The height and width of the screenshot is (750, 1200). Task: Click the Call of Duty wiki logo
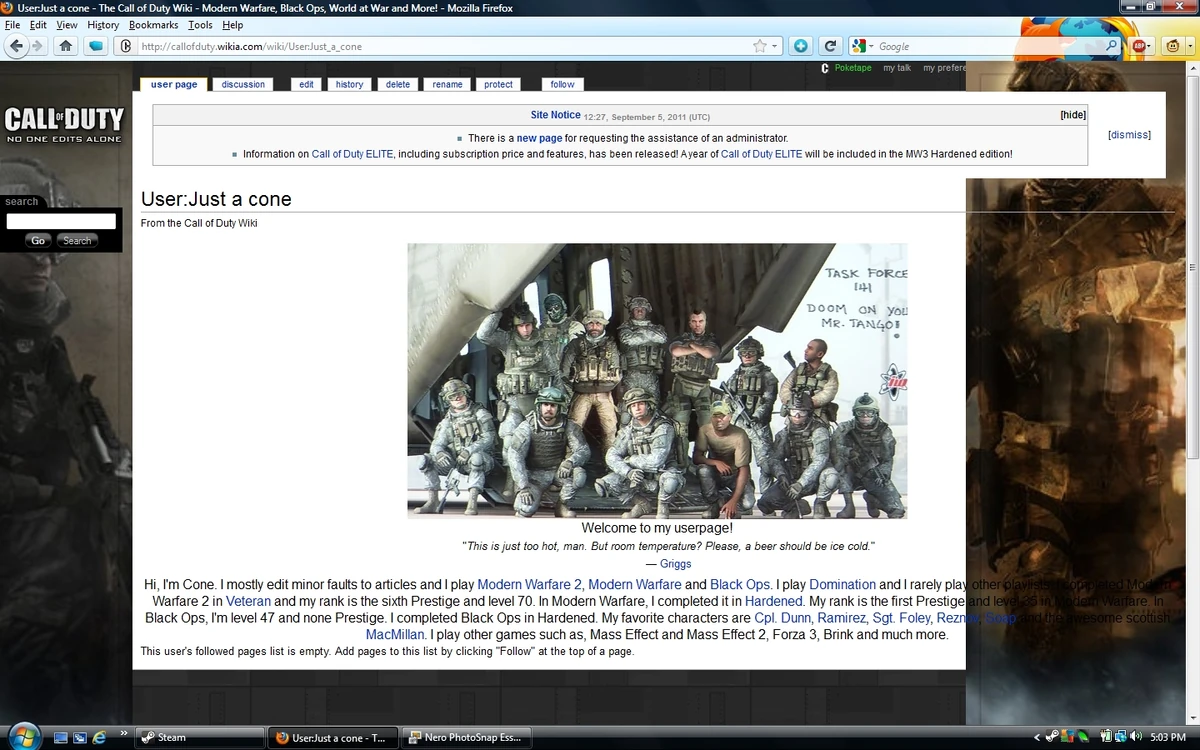[64, 124]
